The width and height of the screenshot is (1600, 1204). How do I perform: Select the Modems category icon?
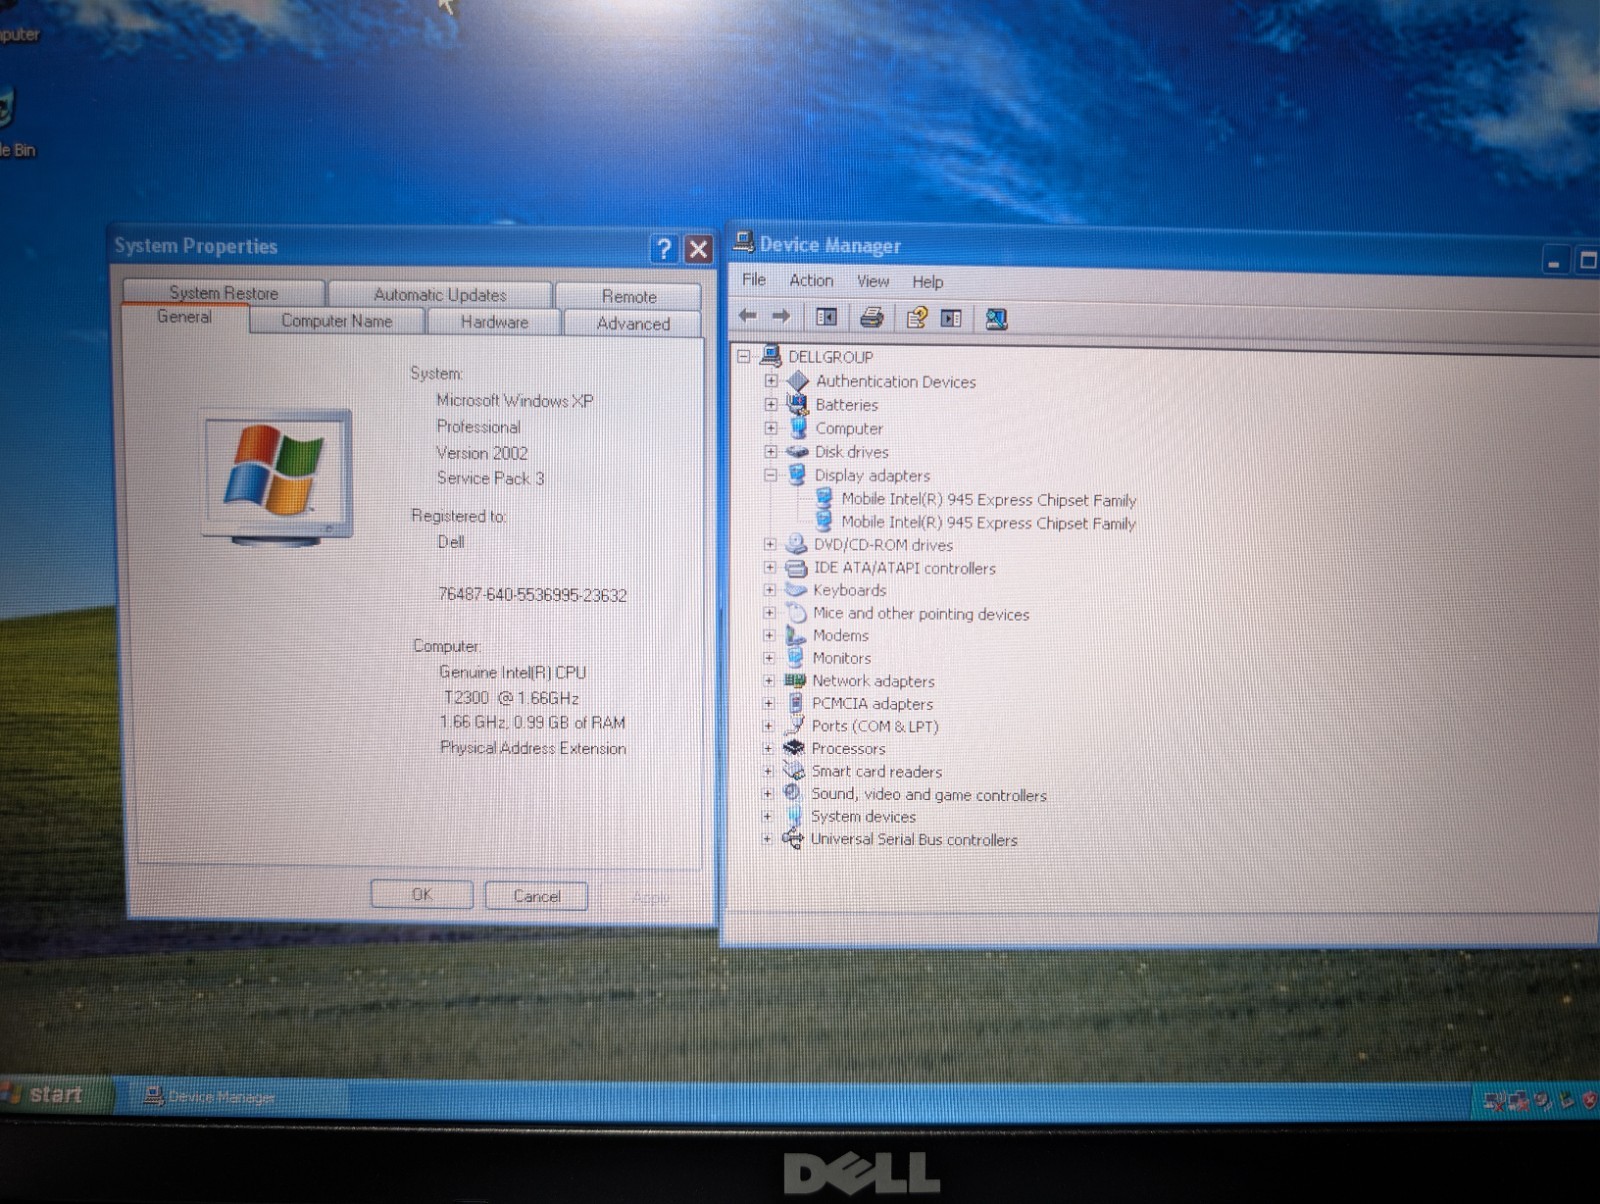click(795, 635)
